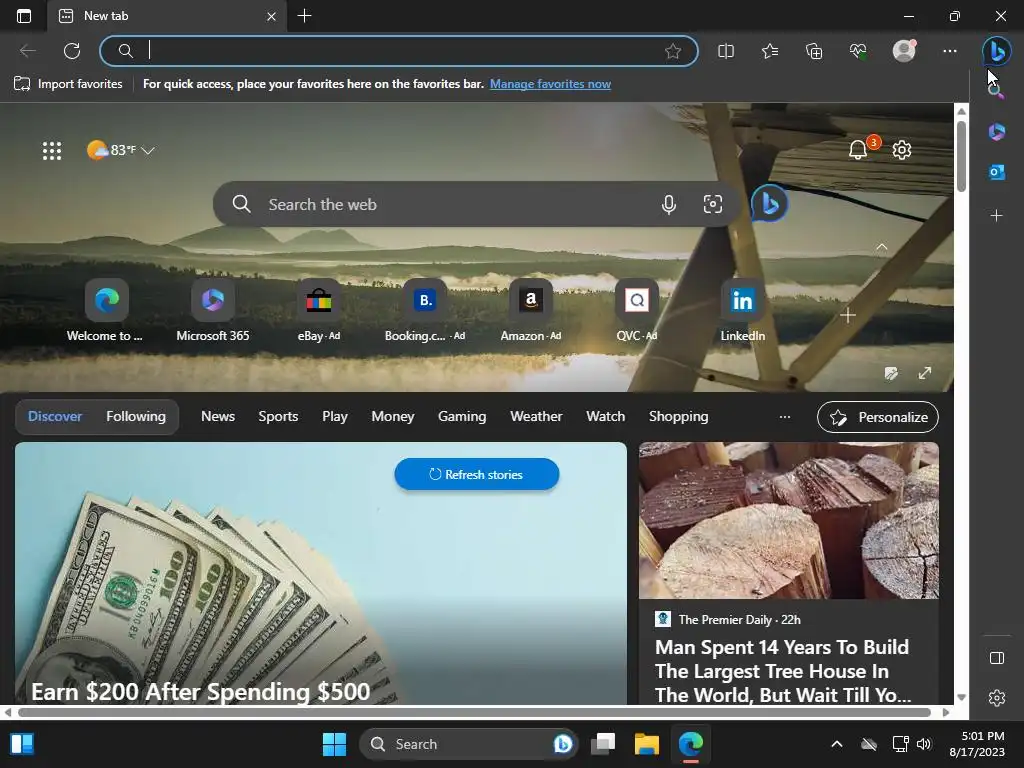Expand the 83°F weather dropdown

tap(121, 150)
